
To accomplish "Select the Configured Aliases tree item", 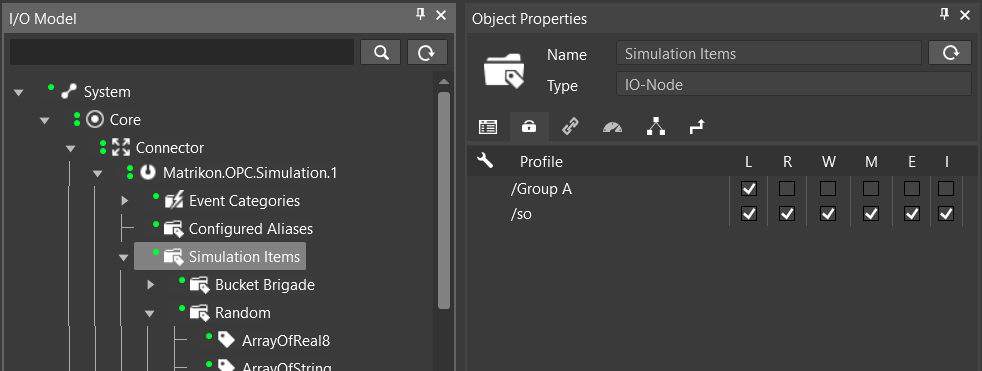I will pyautogui.click(x=251, y=229).
